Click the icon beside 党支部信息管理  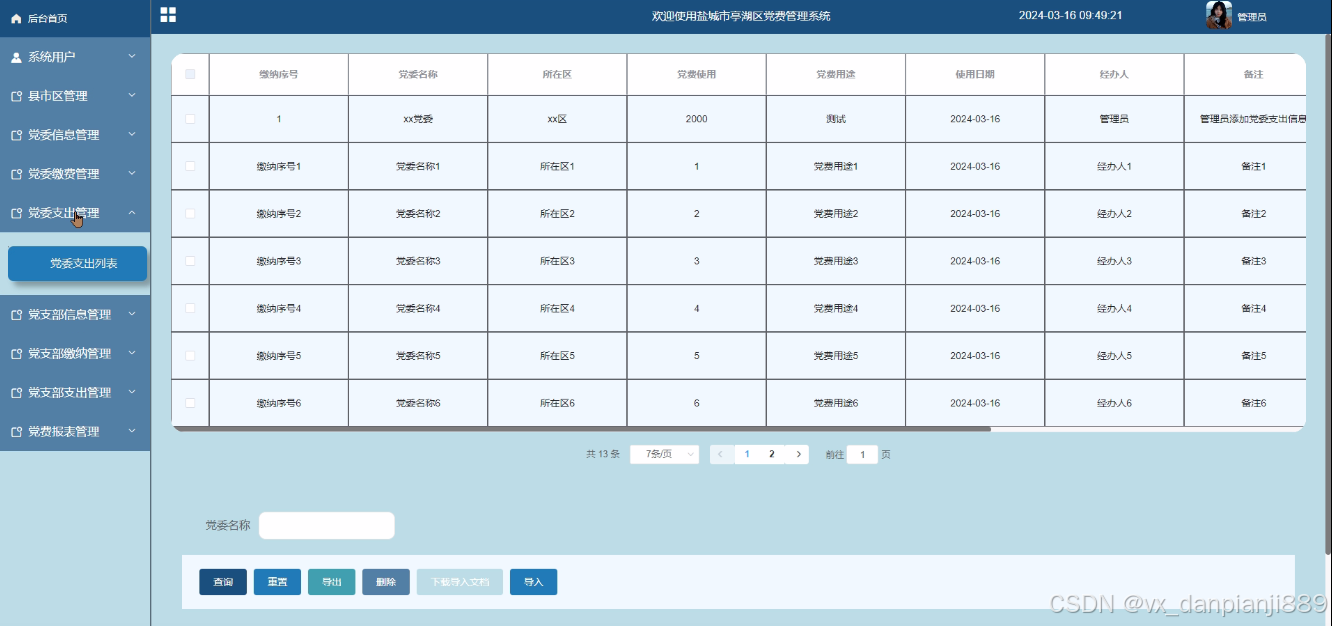click(16, 314)
